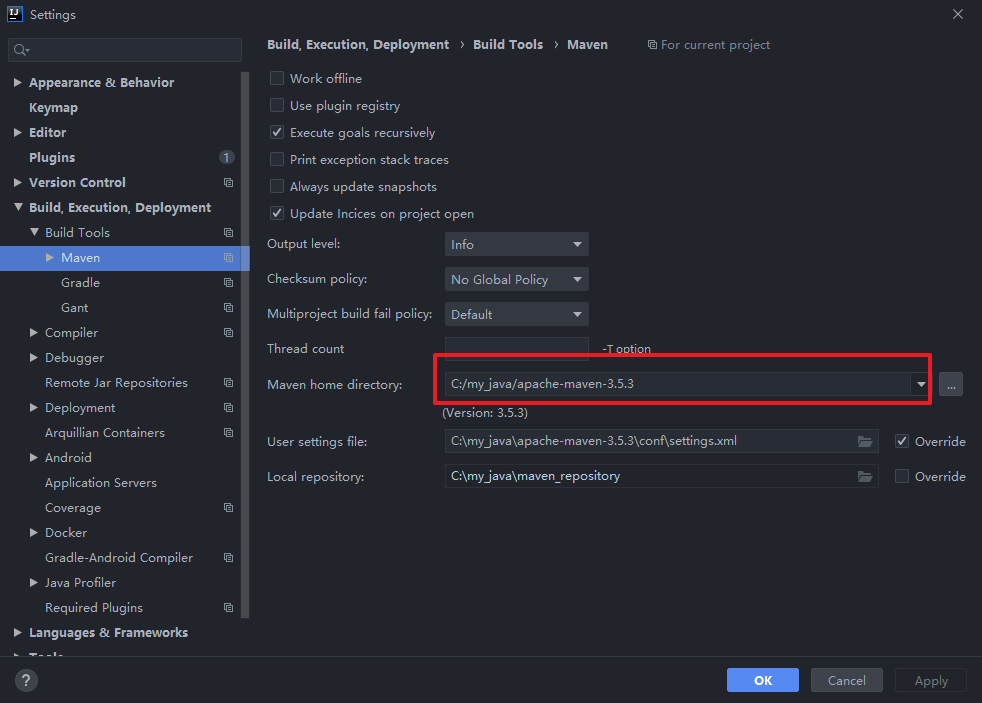Click the Thread count input field
The image size is (982, 703).
click(517, 349)
